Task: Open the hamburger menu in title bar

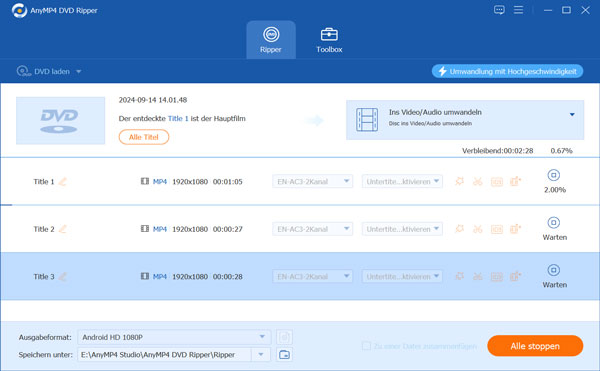Action: pos(518,10)
